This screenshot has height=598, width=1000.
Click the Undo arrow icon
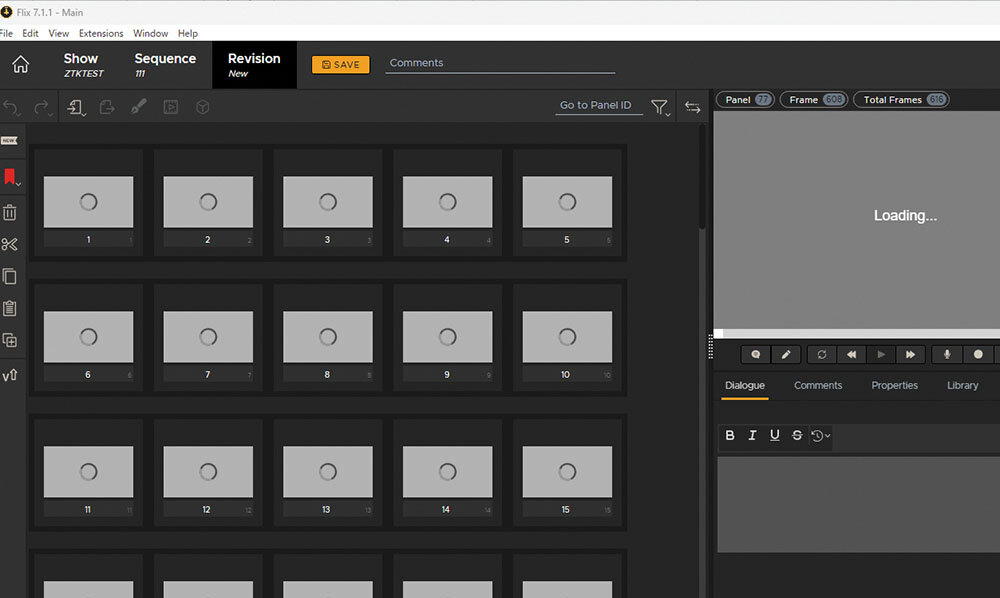point(11,107)
